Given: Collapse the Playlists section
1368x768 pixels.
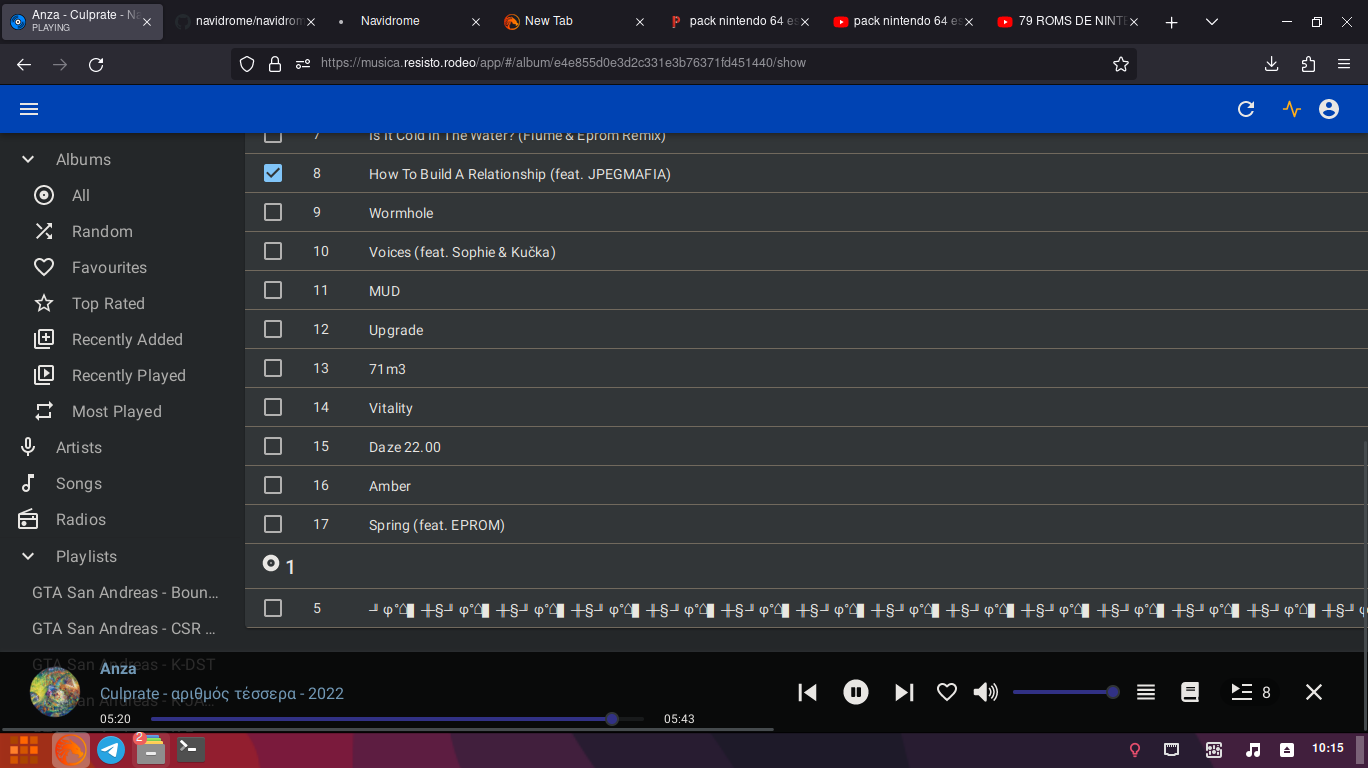Looking at the screenshot, I should 27,556.
